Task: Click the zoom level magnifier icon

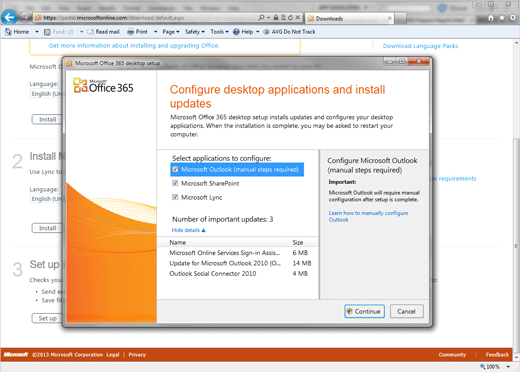Action: pyautogui.click(x=482, y=367)
